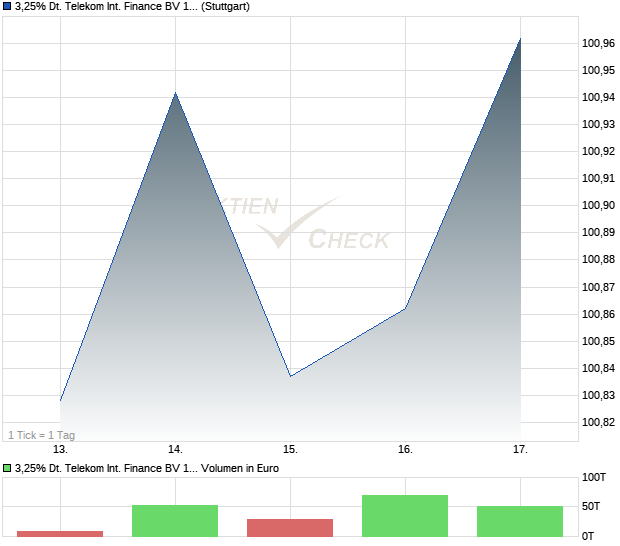Click x-axis date label '13.'

[x=60, y=449]
